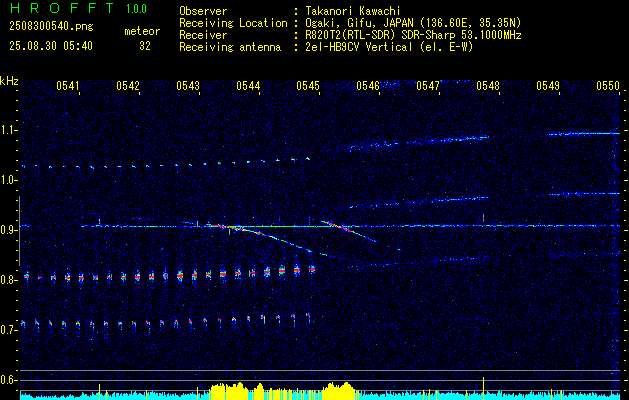Click the Receiver label
The image size is (629, 400).
pyautogui.click(x=203, y=35)
